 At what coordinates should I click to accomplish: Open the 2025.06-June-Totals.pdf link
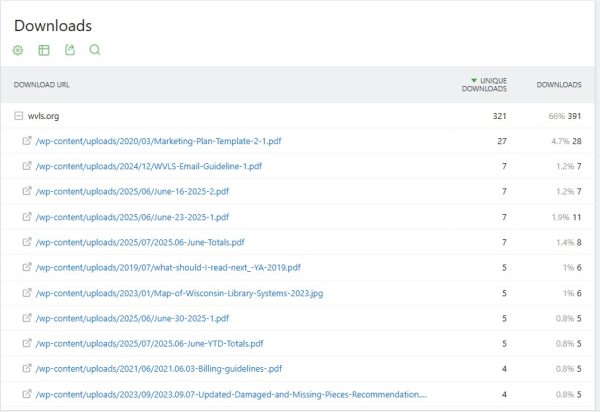[x=140, y=243]
